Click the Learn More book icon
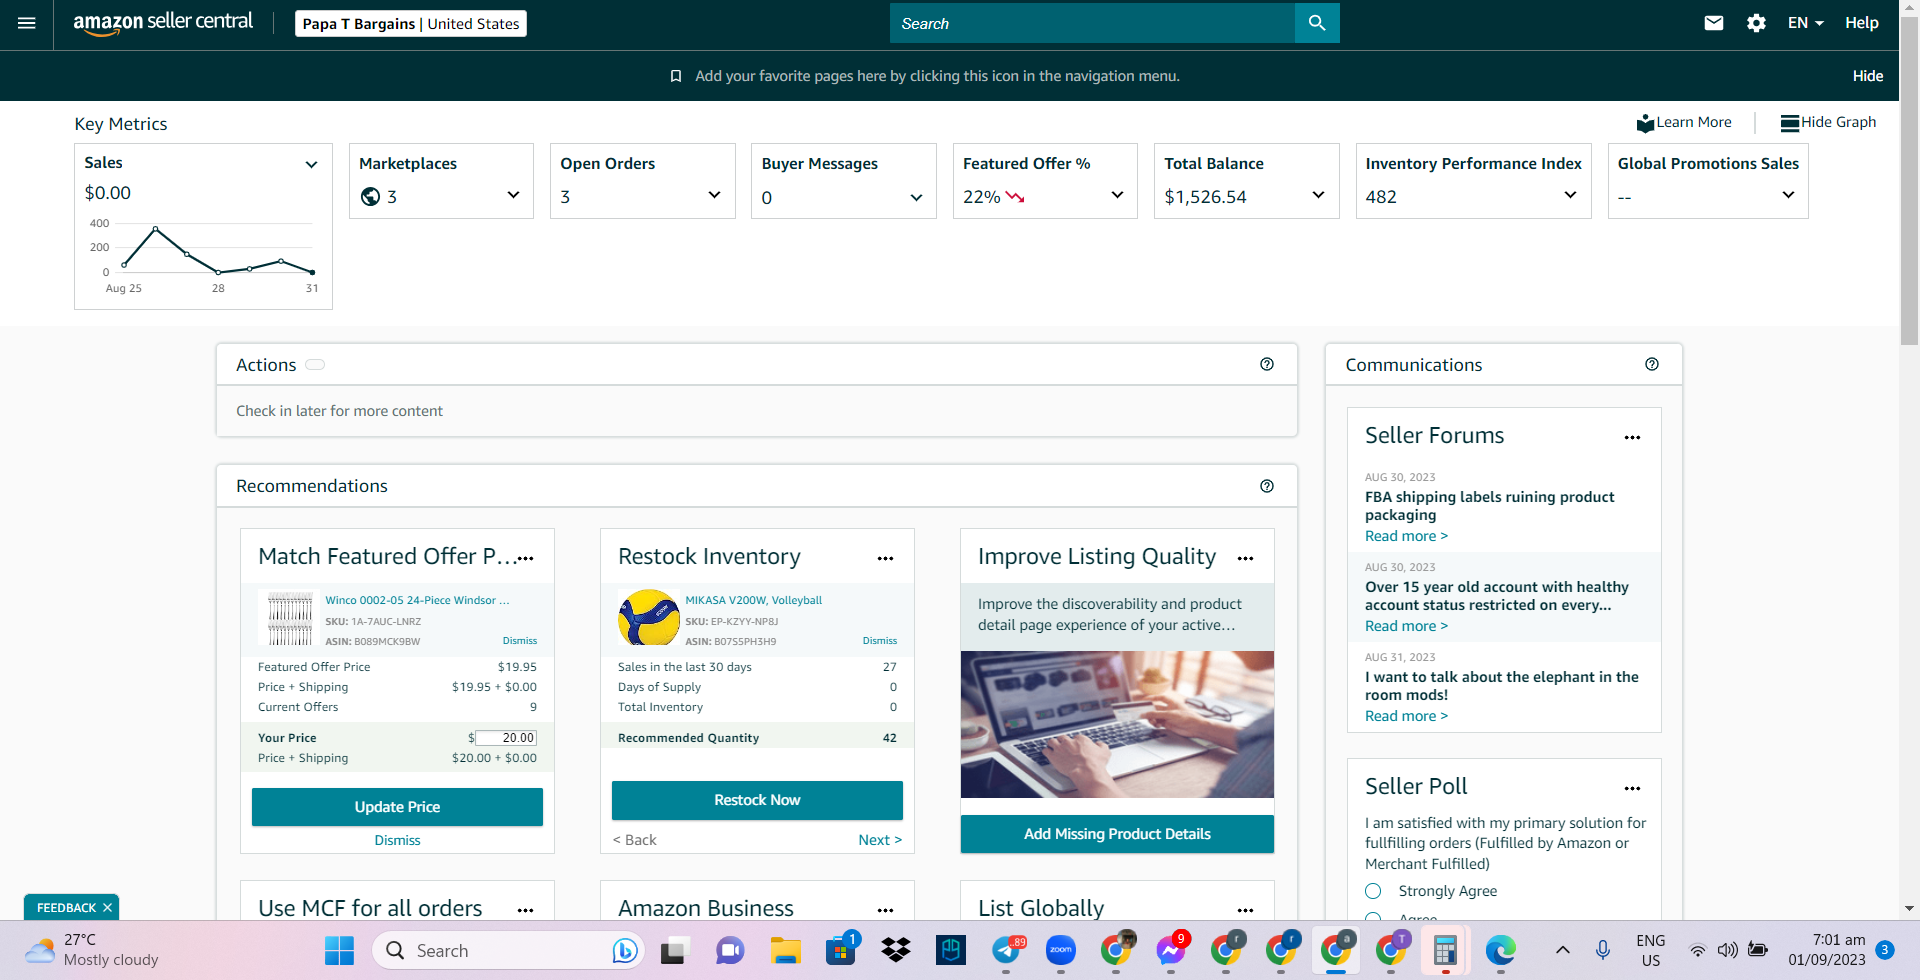This screenshot has width=1920, height=980. [1645, 123]
